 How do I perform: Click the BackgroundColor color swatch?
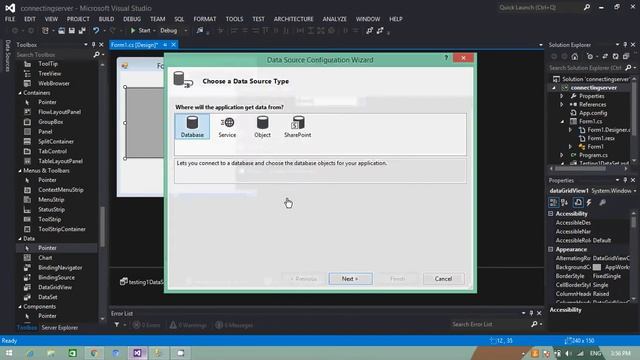pyautogui.click(x=597, y=267)
